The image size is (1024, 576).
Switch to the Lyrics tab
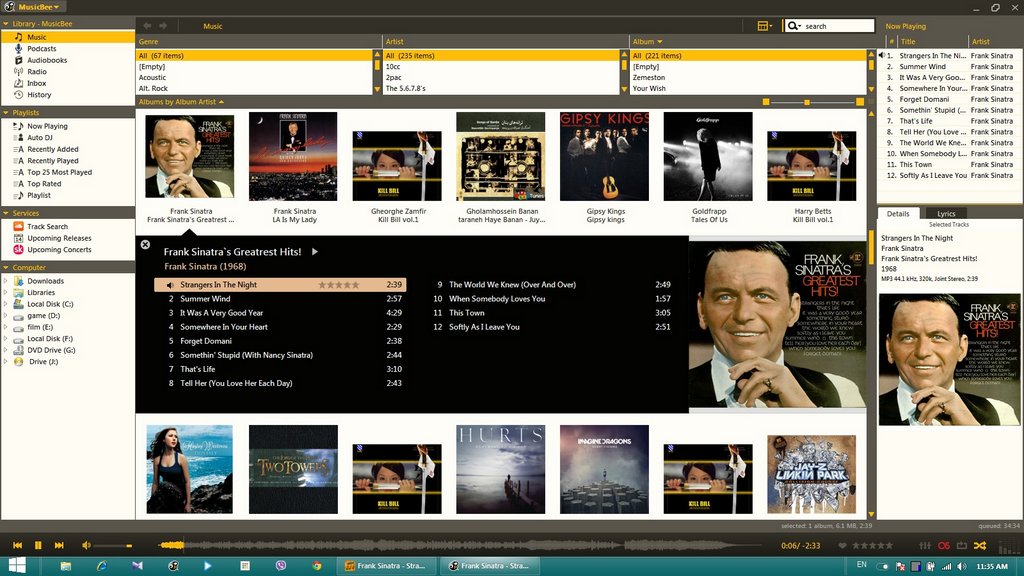tap(945, 213)
